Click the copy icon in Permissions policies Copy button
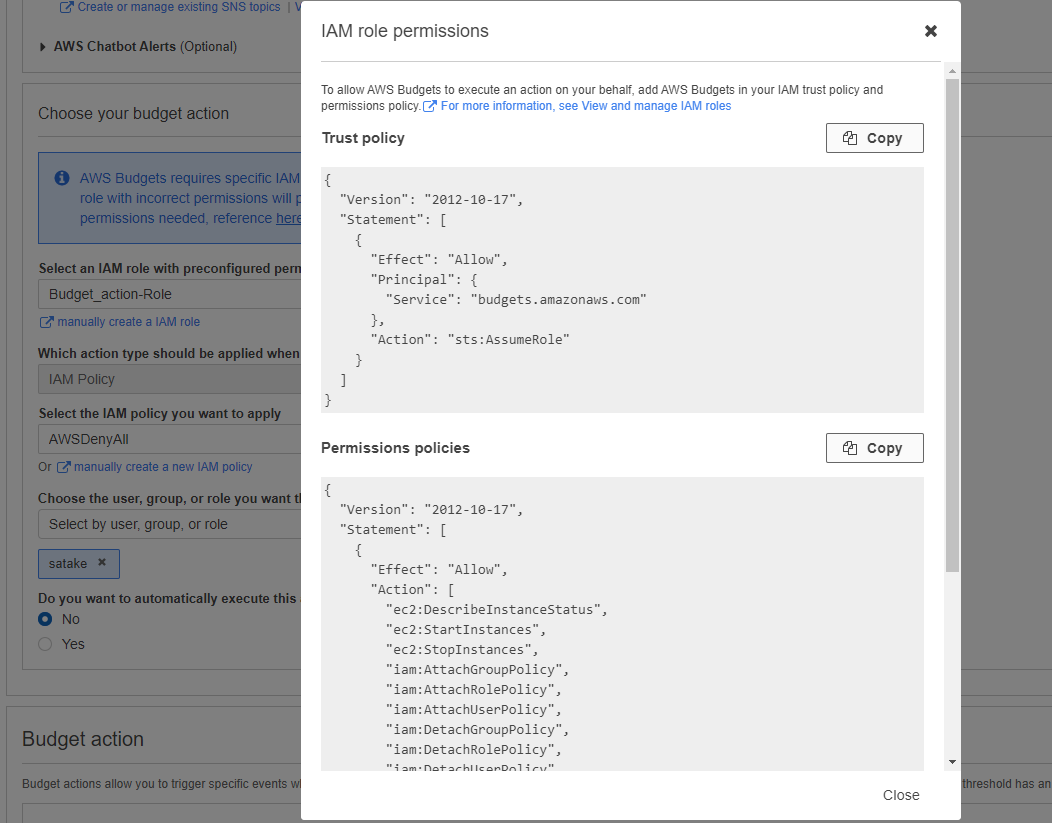The height and width of the screenshot is (823, 1052). click(x=850, y=448)
